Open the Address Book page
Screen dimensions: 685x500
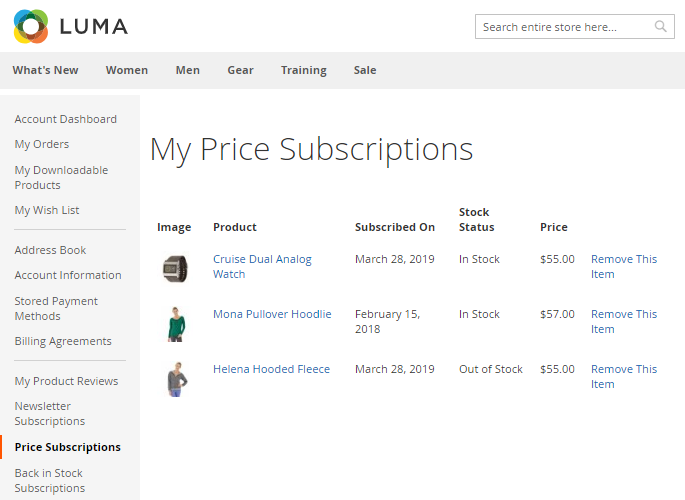point(50,250)
